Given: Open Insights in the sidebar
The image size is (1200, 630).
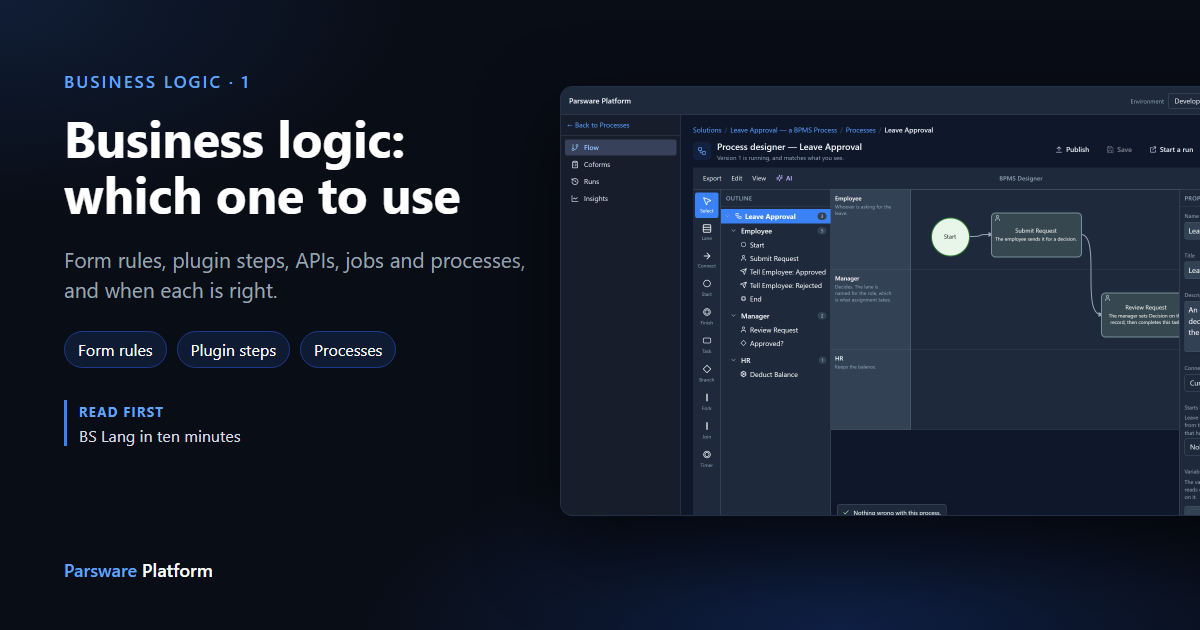Looking at the screenshot, I should pyautogui.click(x=621, y=199).
